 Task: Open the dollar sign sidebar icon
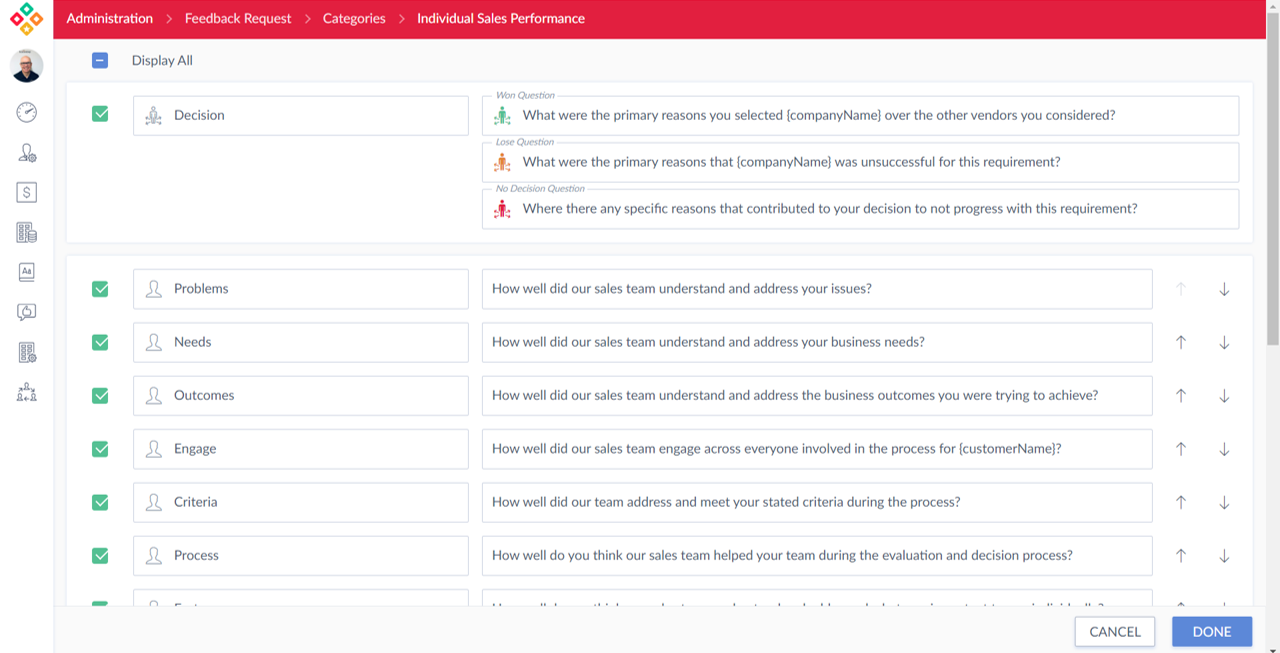coord(27,192)
